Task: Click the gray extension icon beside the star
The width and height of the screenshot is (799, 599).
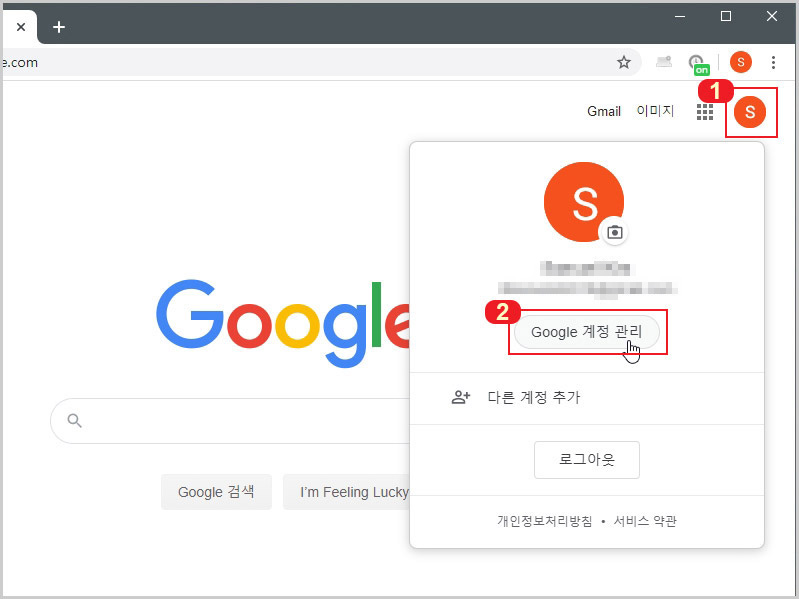Action: 663,62
